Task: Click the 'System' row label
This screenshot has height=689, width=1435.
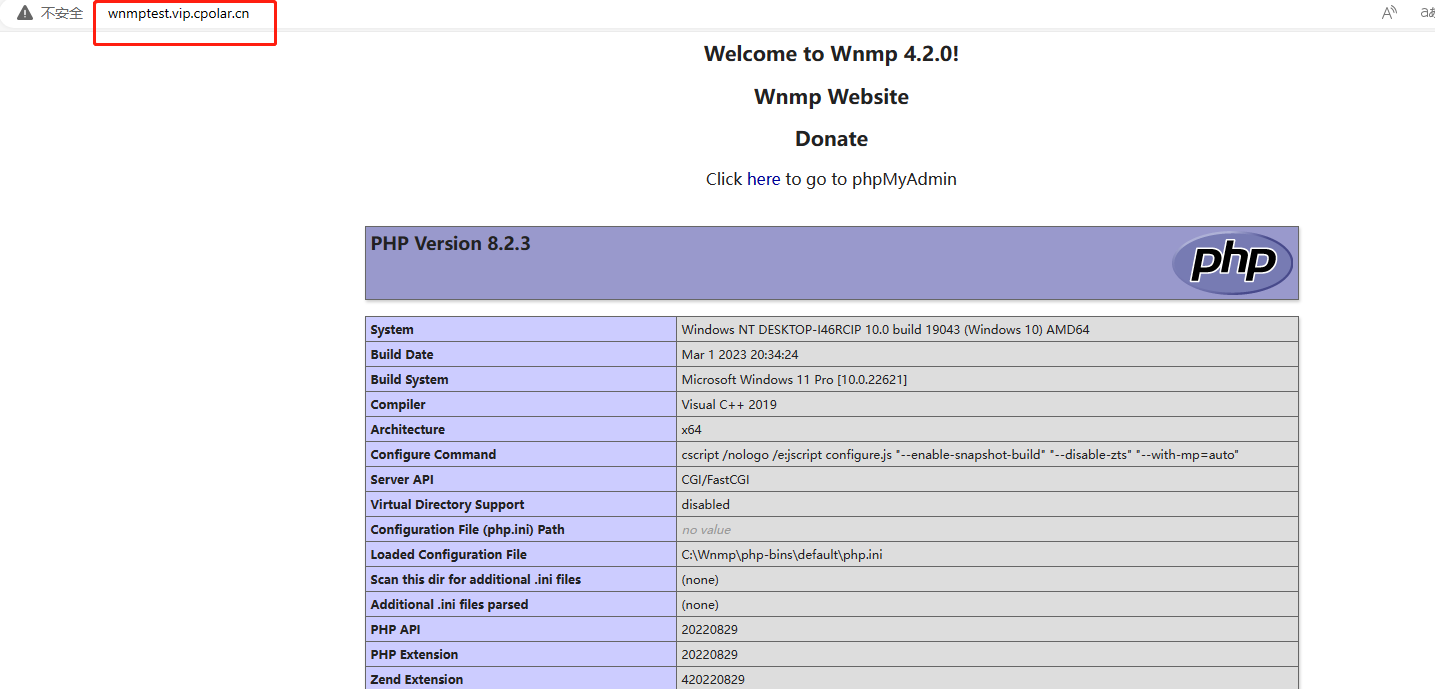Action: click(x=392, y=330)
